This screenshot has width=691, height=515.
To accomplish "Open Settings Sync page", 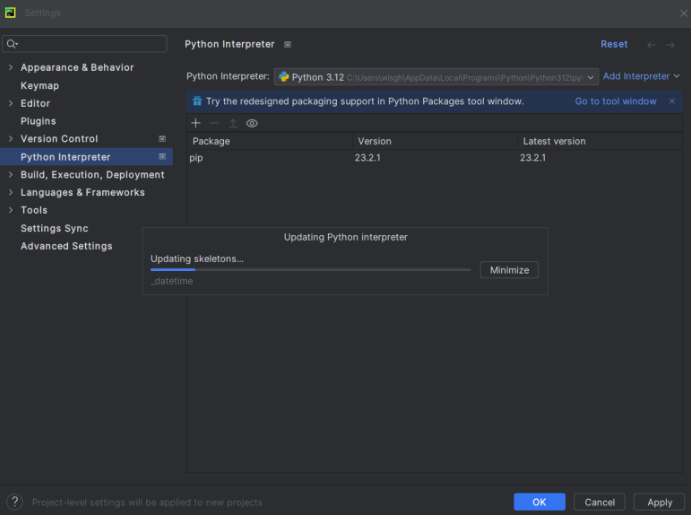I will [54, 228].
